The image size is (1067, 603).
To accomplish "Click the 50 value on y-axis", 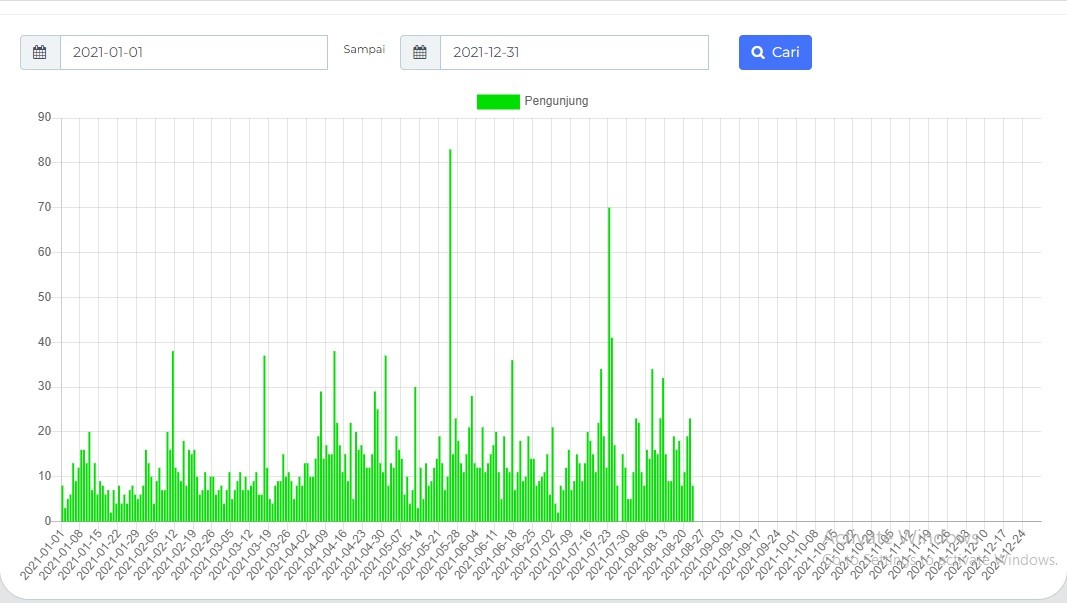I will [44, 297].
